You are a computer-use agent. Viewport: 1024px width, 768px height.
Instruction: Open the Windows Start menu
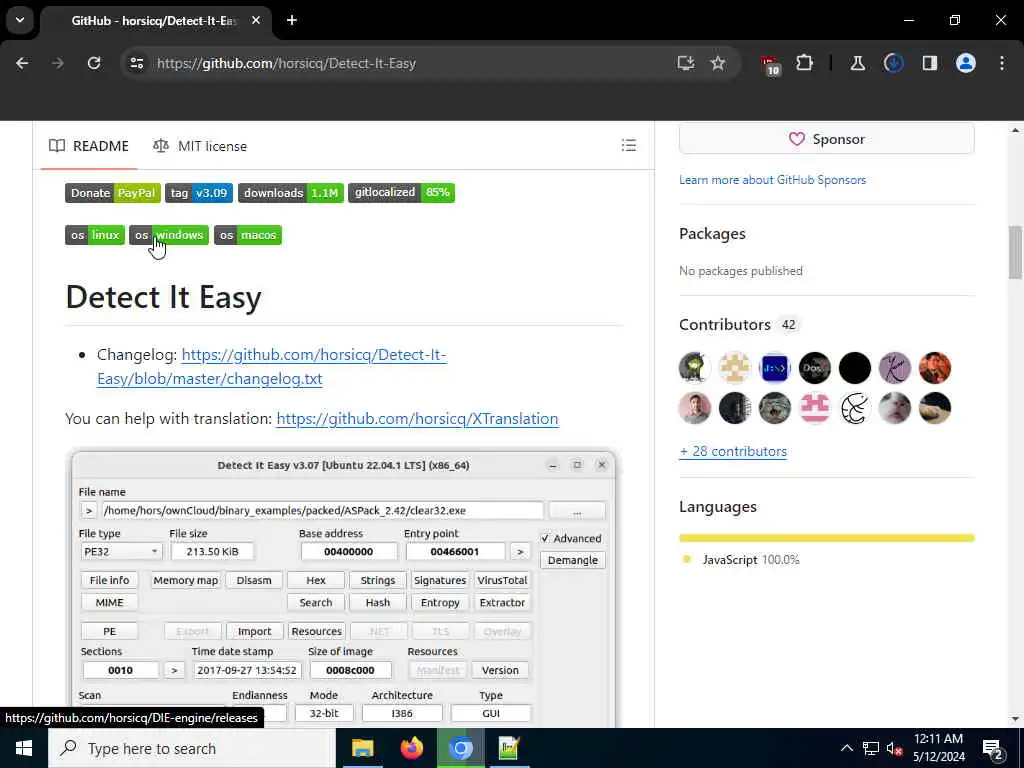[x=24, y=748]
